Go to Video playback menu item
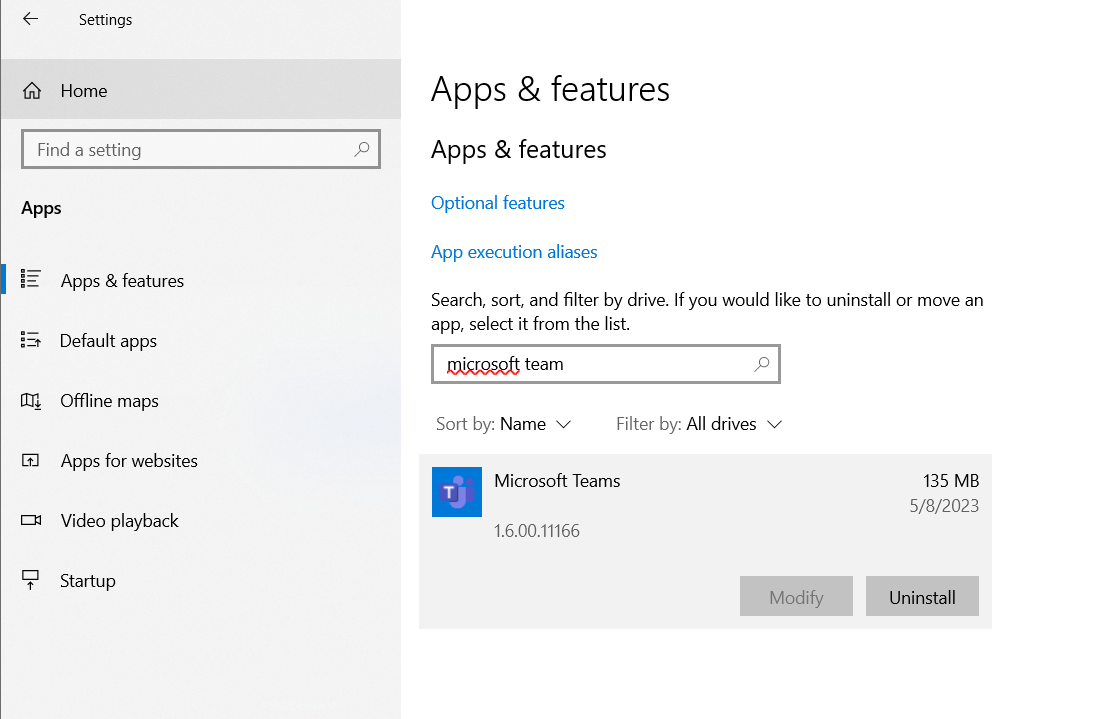1102x719 pixels. click(119, 521)
